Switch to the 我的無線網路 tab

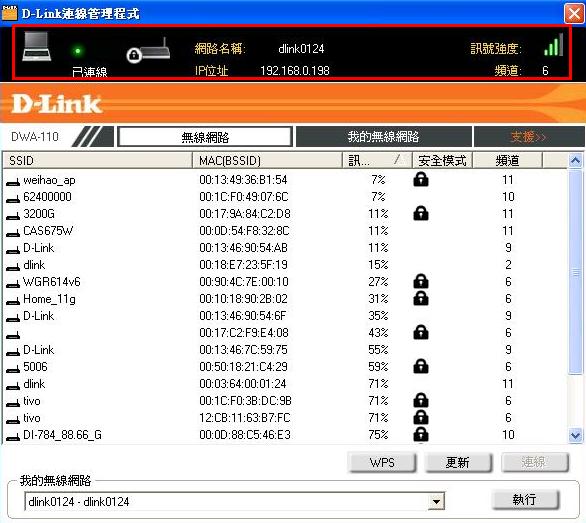tap(383, 137)
